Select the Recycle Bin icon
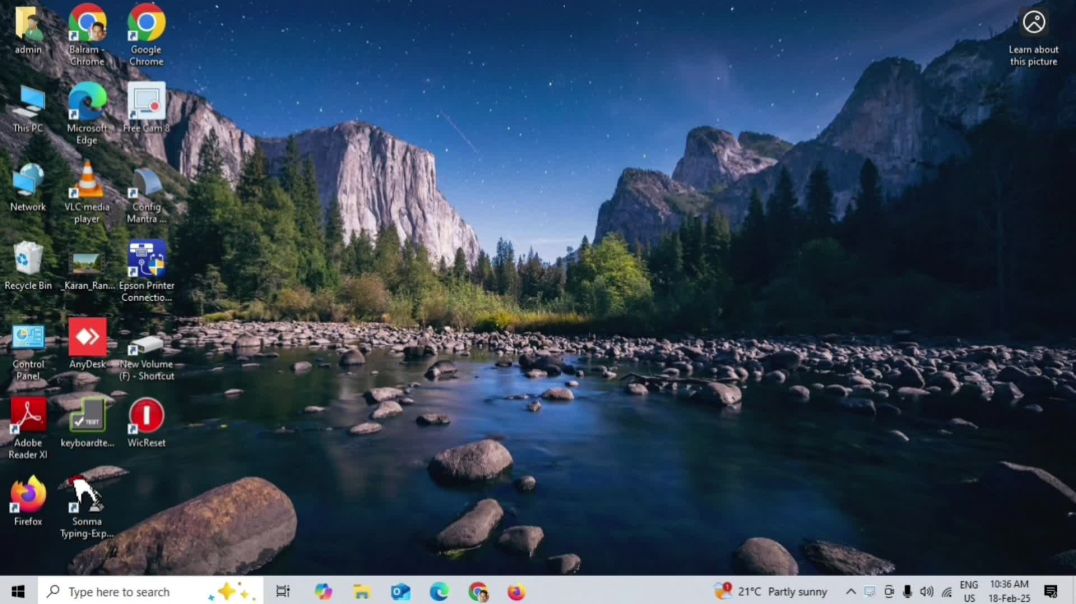This screenshot has height=604, width=1076. click(28, 265)
